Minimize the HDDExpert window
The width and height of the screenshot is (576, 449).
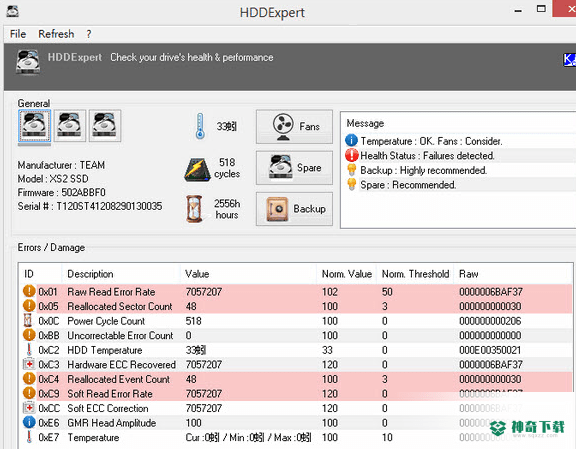(x=518, y=10)
